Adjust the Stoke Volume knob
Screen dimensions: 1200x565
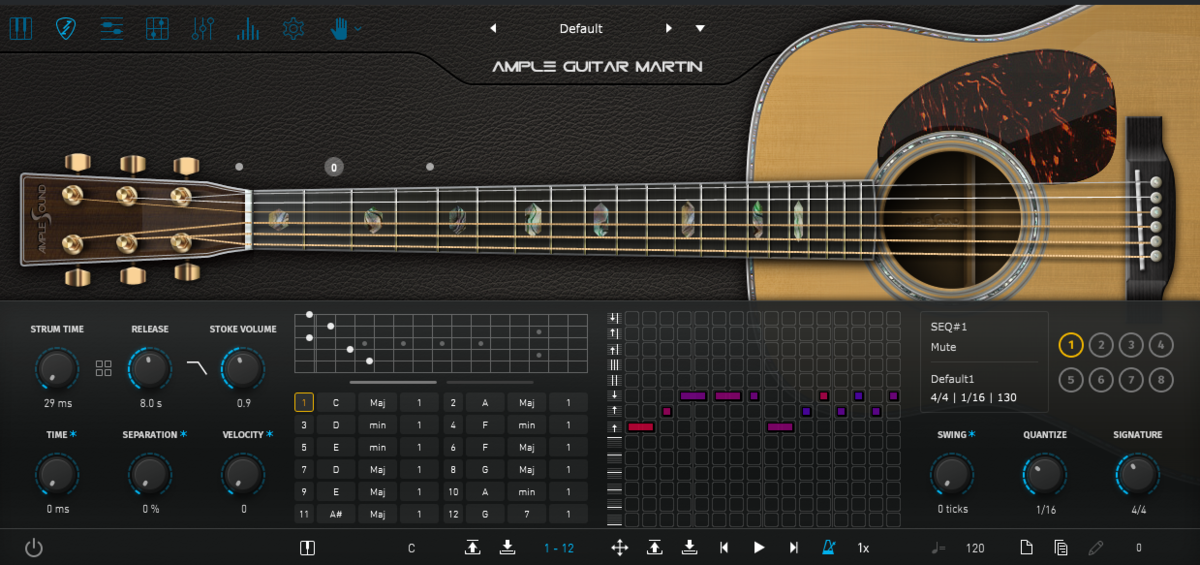(x=243, y=369)
